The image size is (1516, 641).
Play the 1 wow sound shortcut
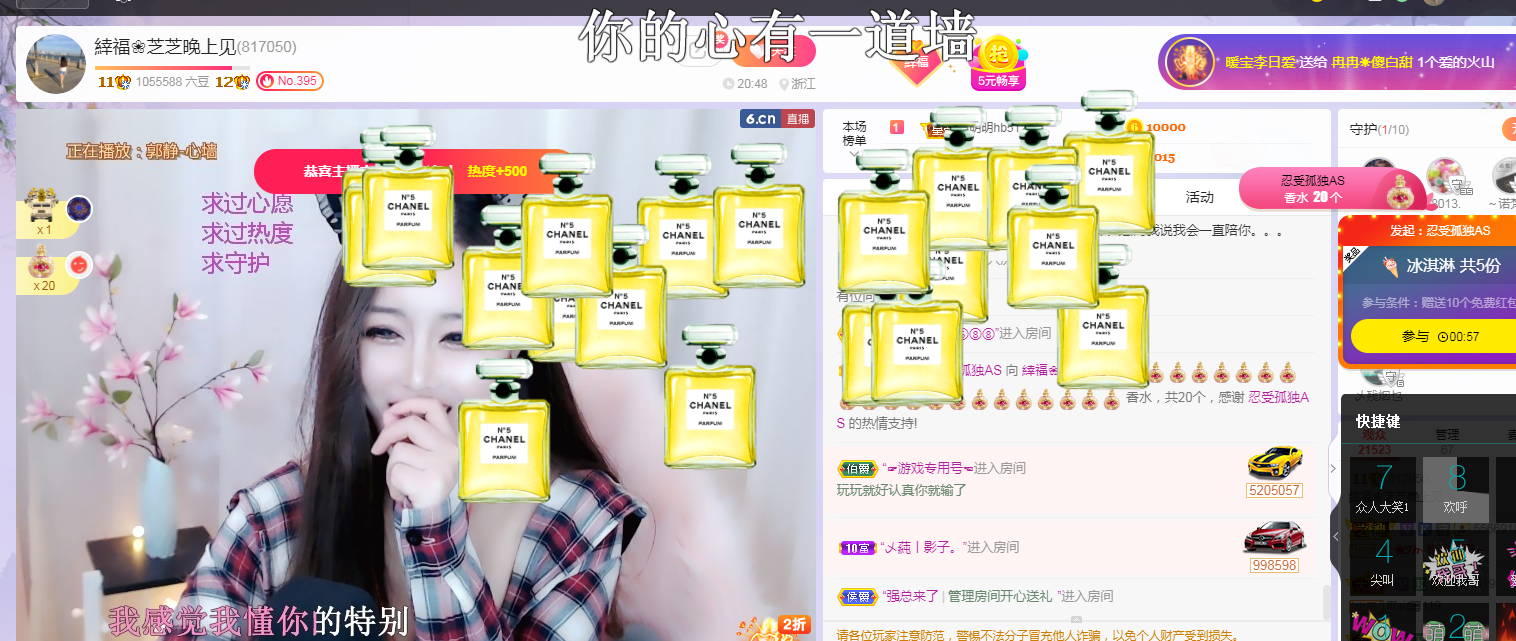[1383, 621]
